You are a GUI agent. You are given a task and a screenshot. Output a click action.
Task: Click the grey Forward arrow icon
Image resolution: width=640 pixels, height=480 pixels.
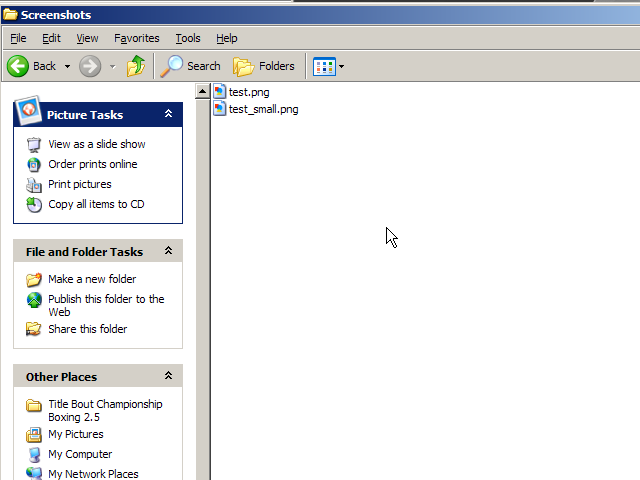(90, 66)
